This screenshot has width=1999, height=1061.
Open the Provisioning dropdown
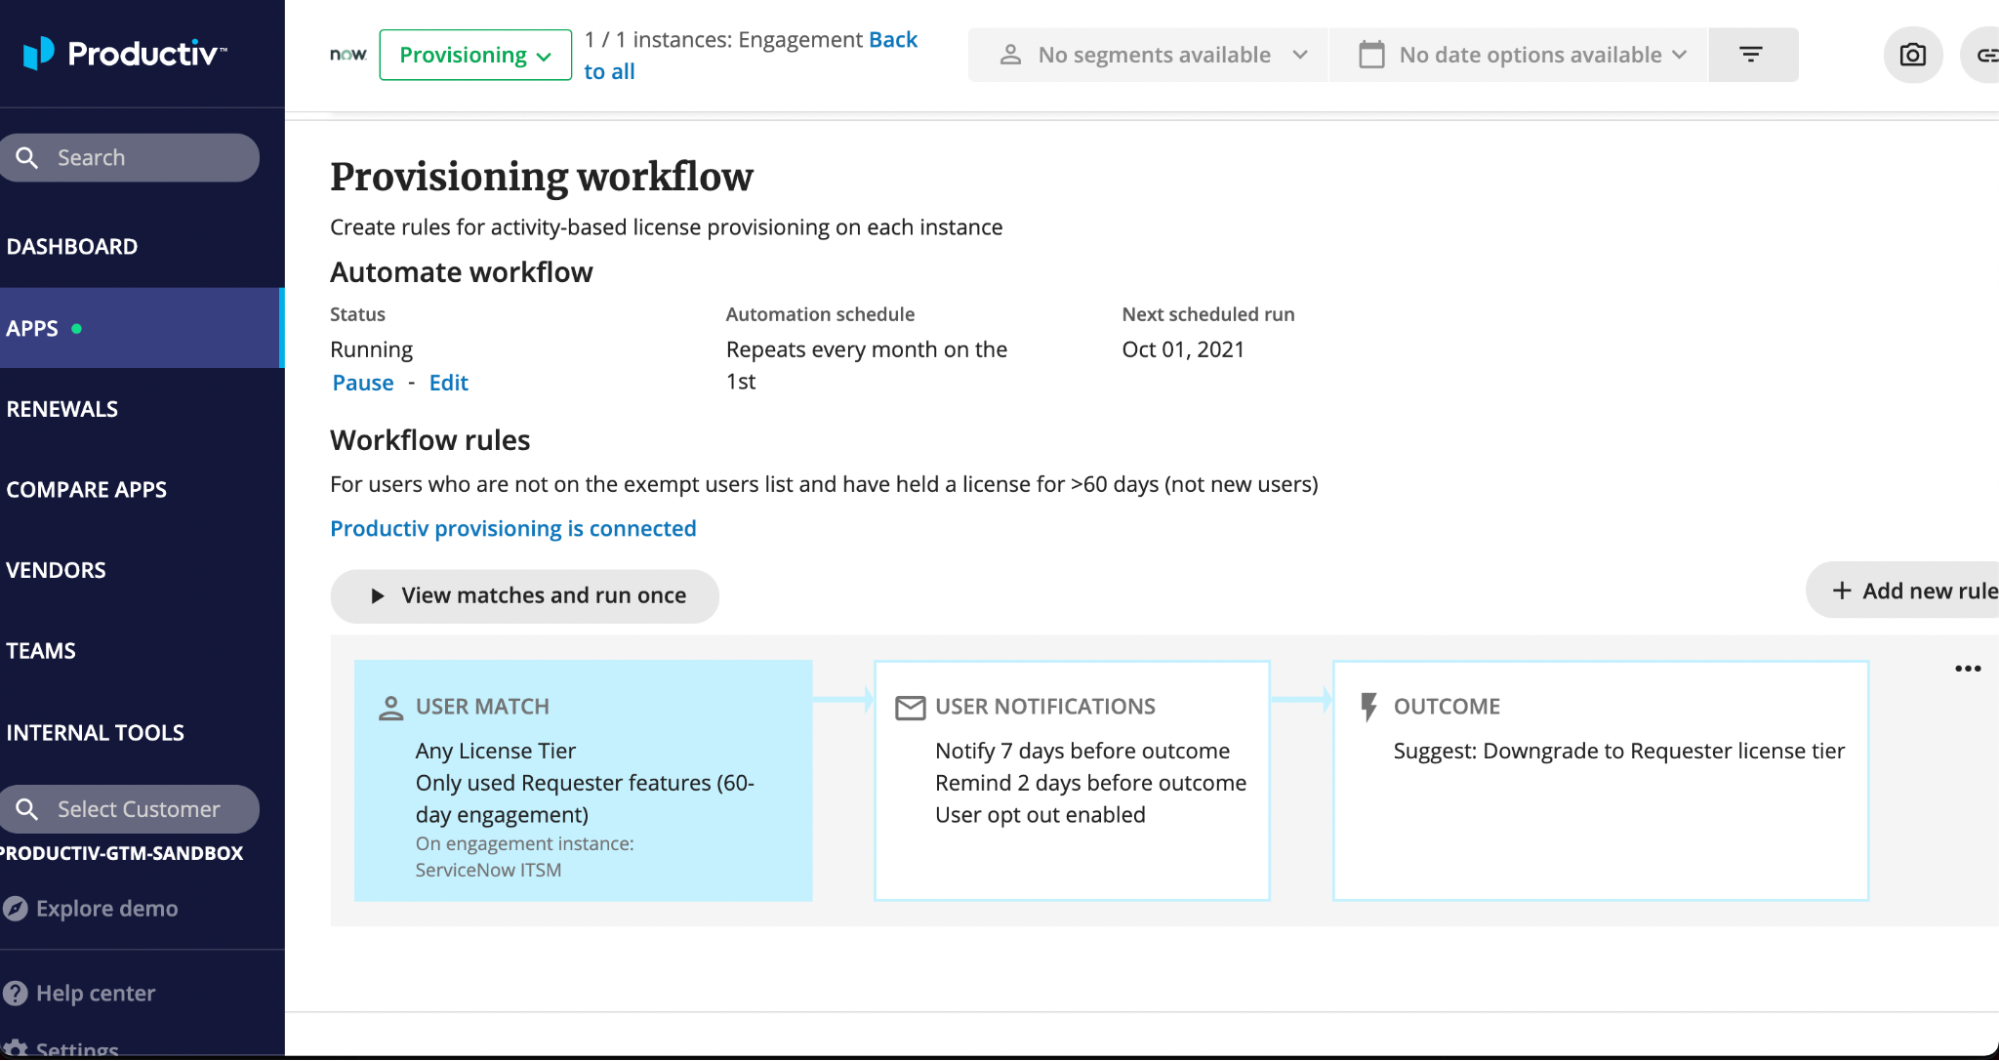tap(475, 55)
